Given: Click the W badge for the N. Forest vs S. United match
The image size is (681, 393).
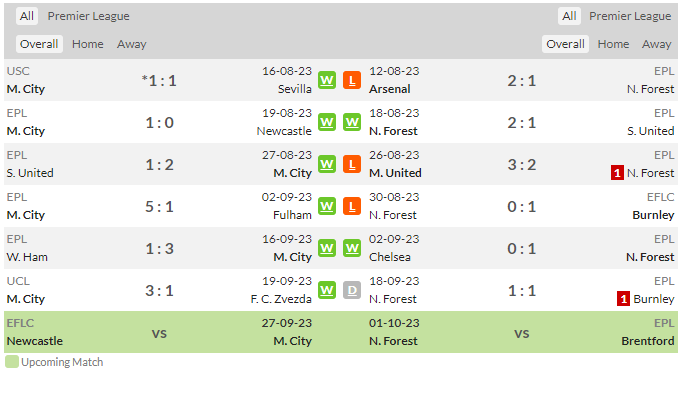Looking at the screenshot, I should (352, 122).
